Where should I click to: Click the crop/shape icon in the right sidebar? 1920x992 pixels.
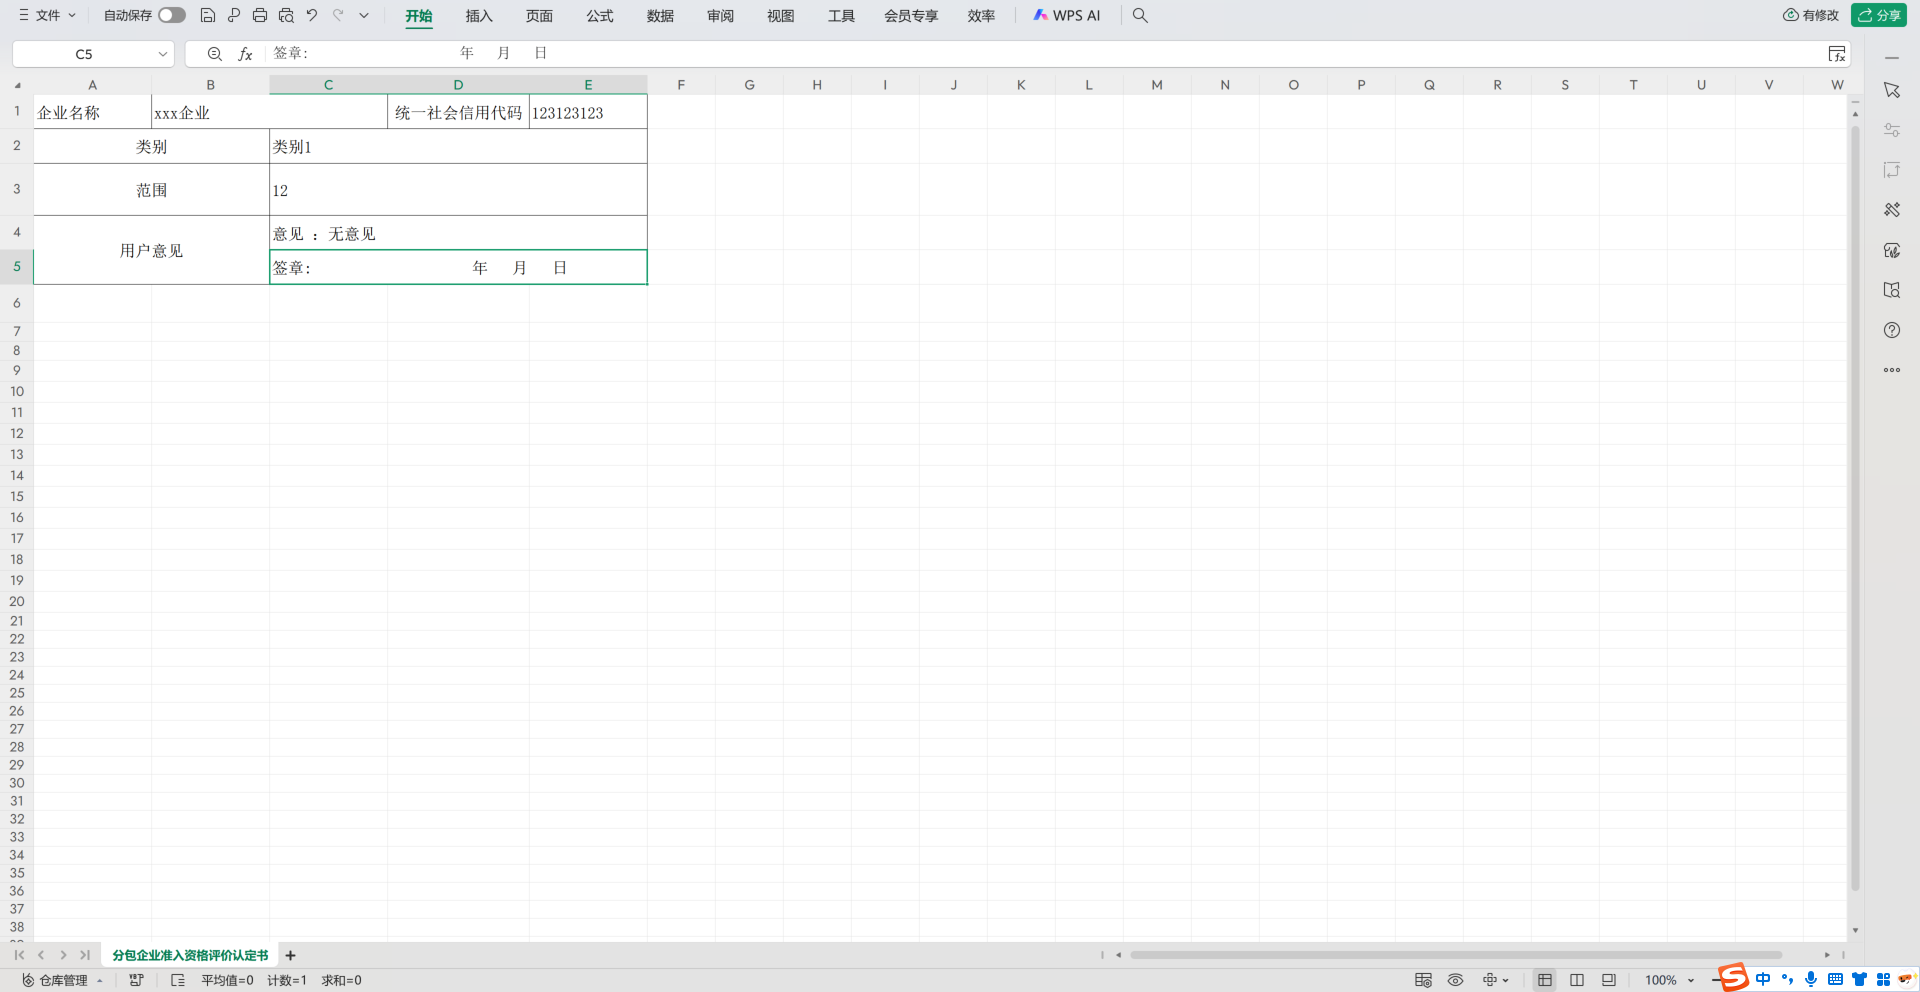pos(1892,170)
